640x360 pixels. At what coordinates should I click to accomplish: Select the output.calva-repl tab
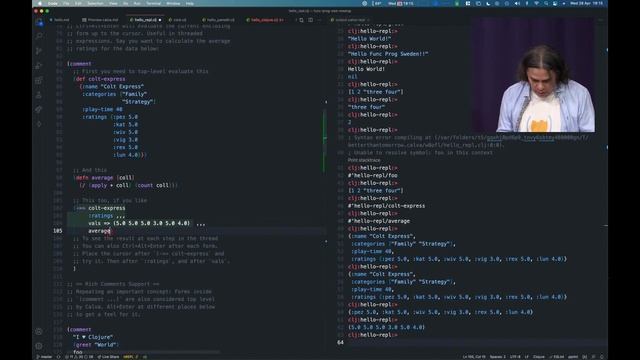point(350,20)
